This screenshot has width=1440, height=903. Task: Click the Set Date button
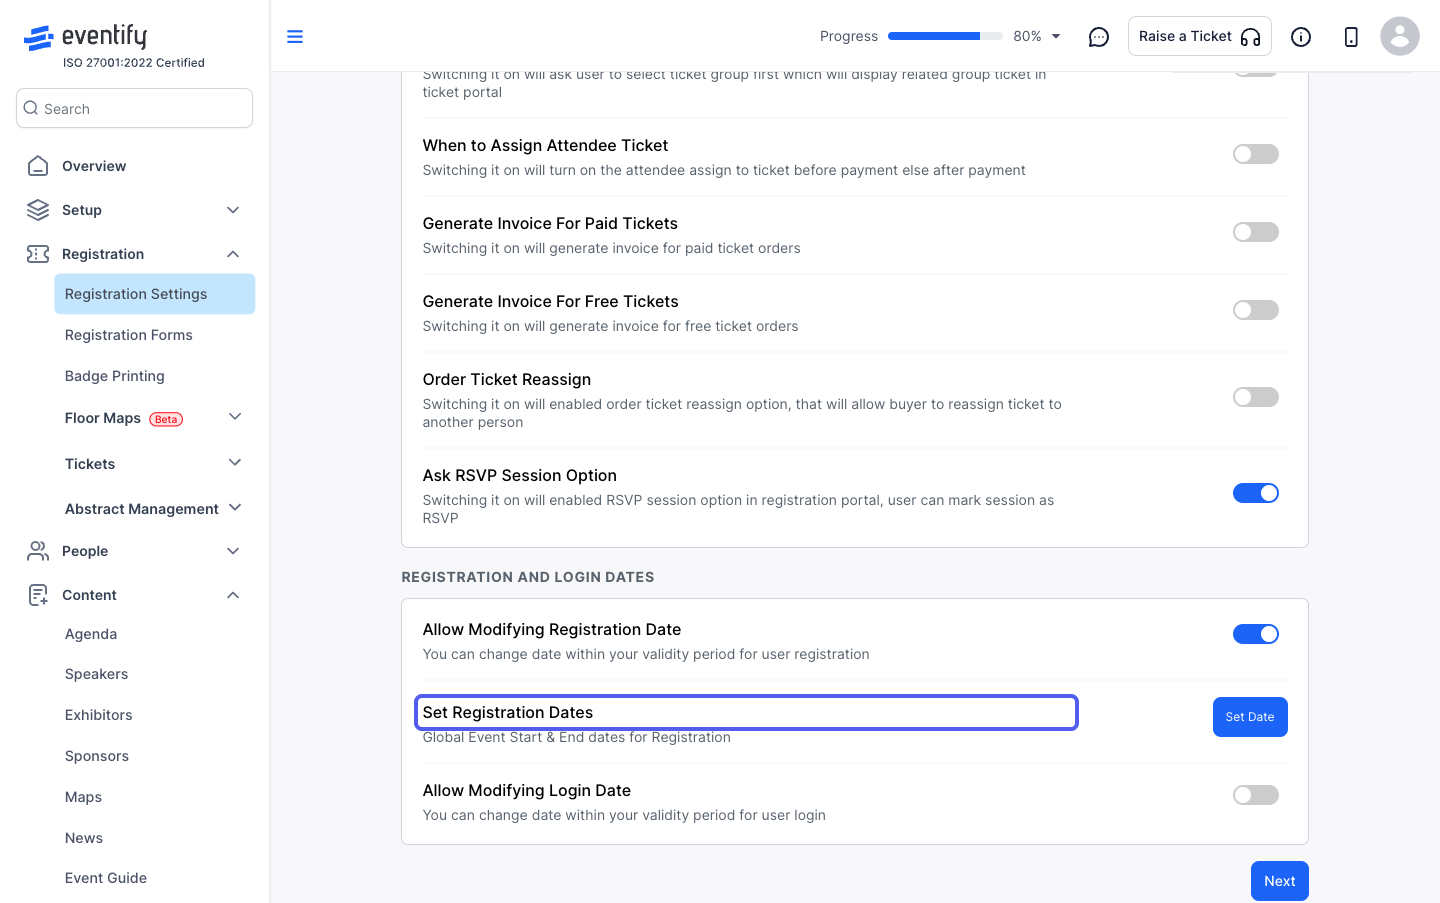tap(1250, 717)
